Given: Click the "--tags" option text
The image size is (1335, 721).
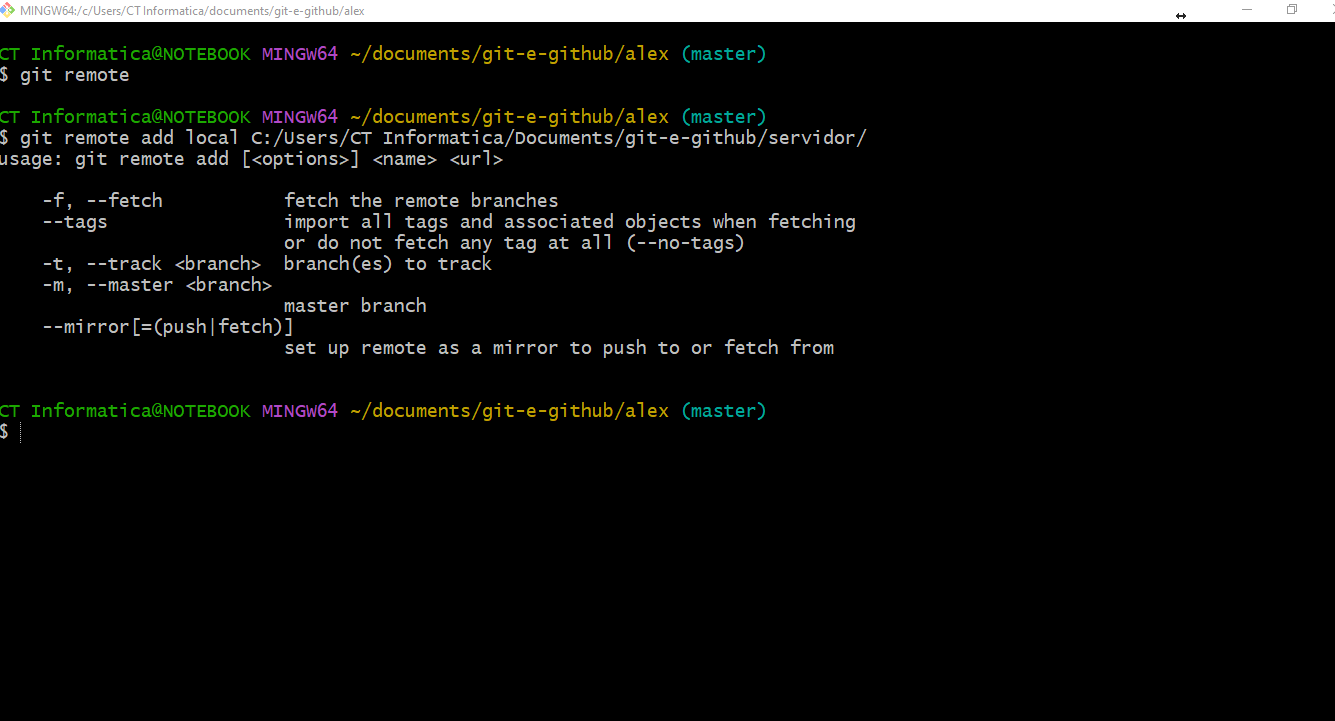Looking at the screenshot, I should coord(75,222).
